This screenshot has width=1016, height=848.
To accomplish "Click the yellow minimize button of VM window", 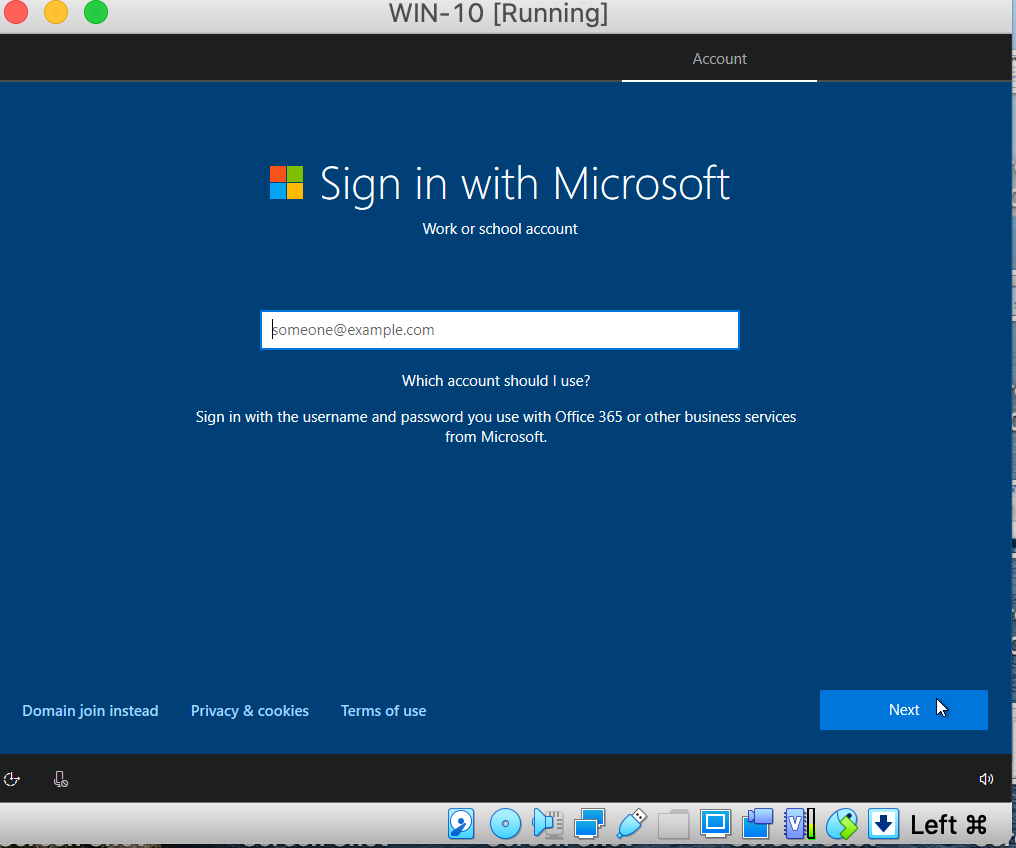I will click(x=56, y=12).
